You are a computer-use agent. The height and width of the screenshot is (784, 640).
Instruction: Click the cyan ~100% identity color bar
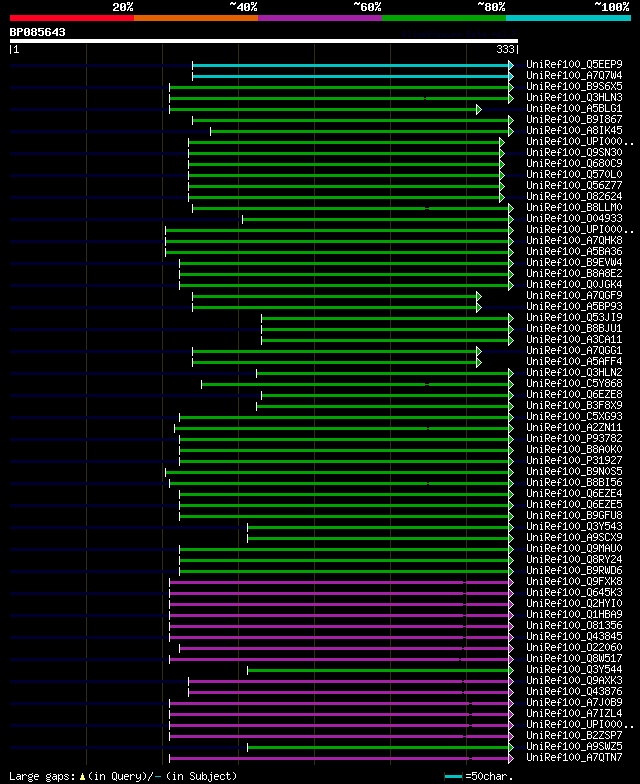click(x=568, y=18)
